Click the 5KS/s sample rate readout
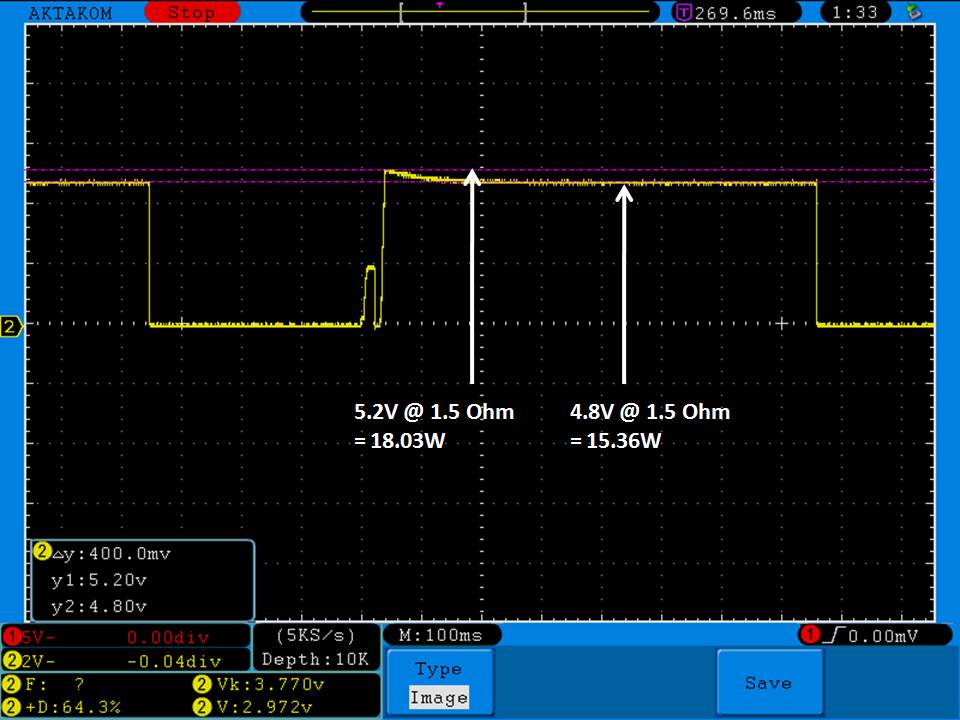 click(x=315, y=636)
